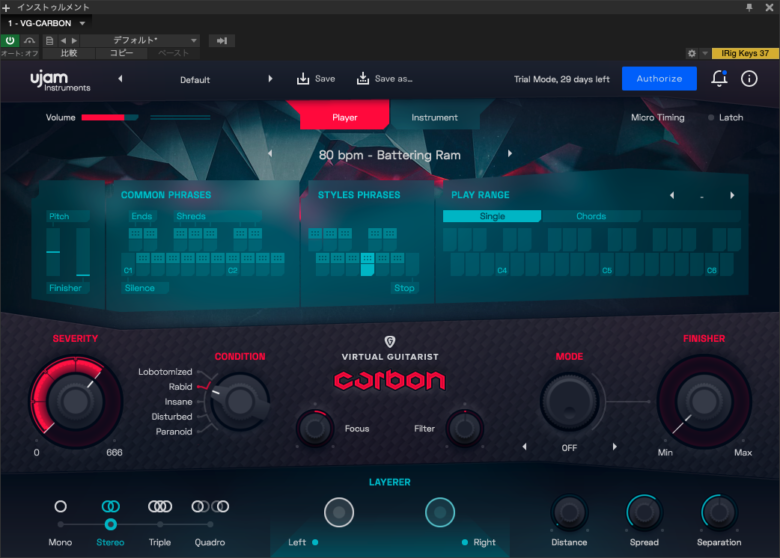780x558 pixels.
Task: Select next Mode with right arrow
Action: pyautogui.click(x=614, y=447)
